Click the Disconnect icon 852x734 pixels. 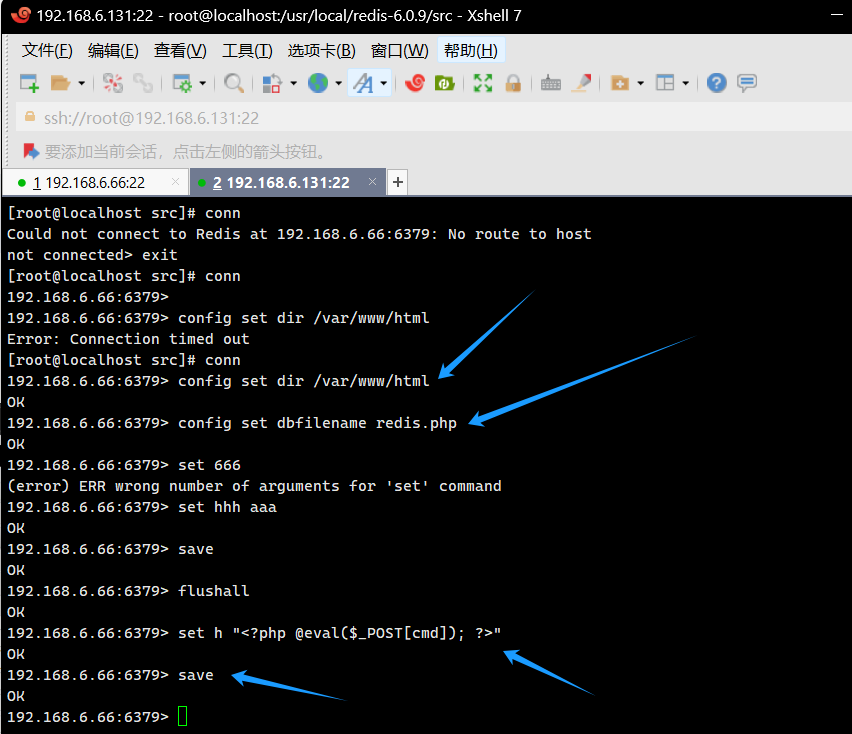pyautogui.click(x=113, y=83)
